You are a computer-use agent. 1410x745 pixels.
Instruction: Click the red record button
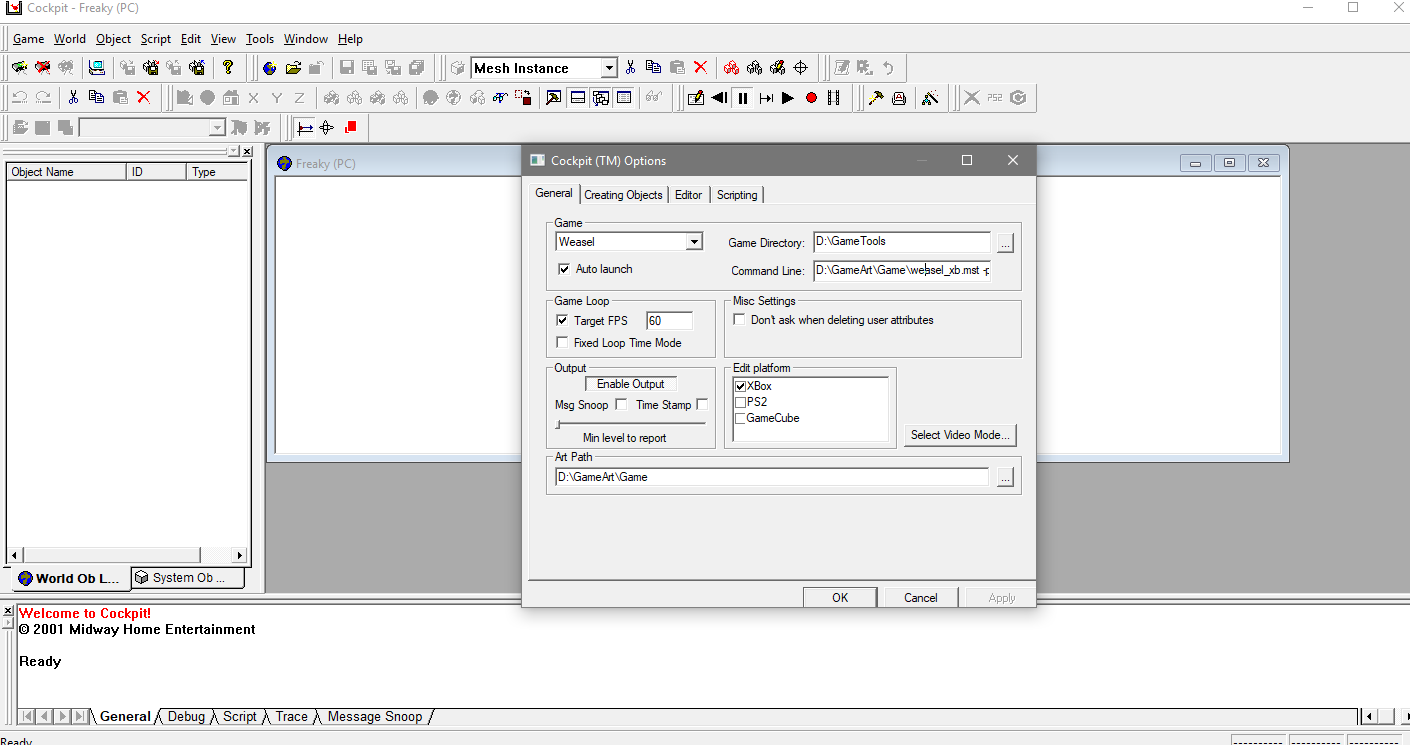click(811, 98)
